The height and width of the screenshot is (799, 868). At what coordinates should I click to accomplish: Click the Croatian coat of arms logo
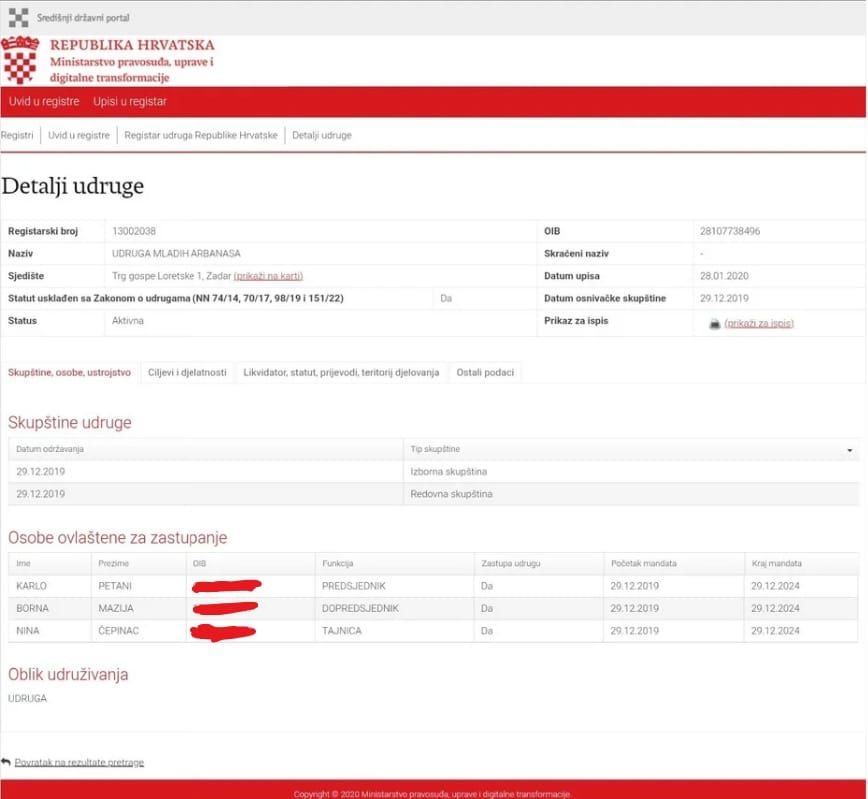click(x=20, y=61)
